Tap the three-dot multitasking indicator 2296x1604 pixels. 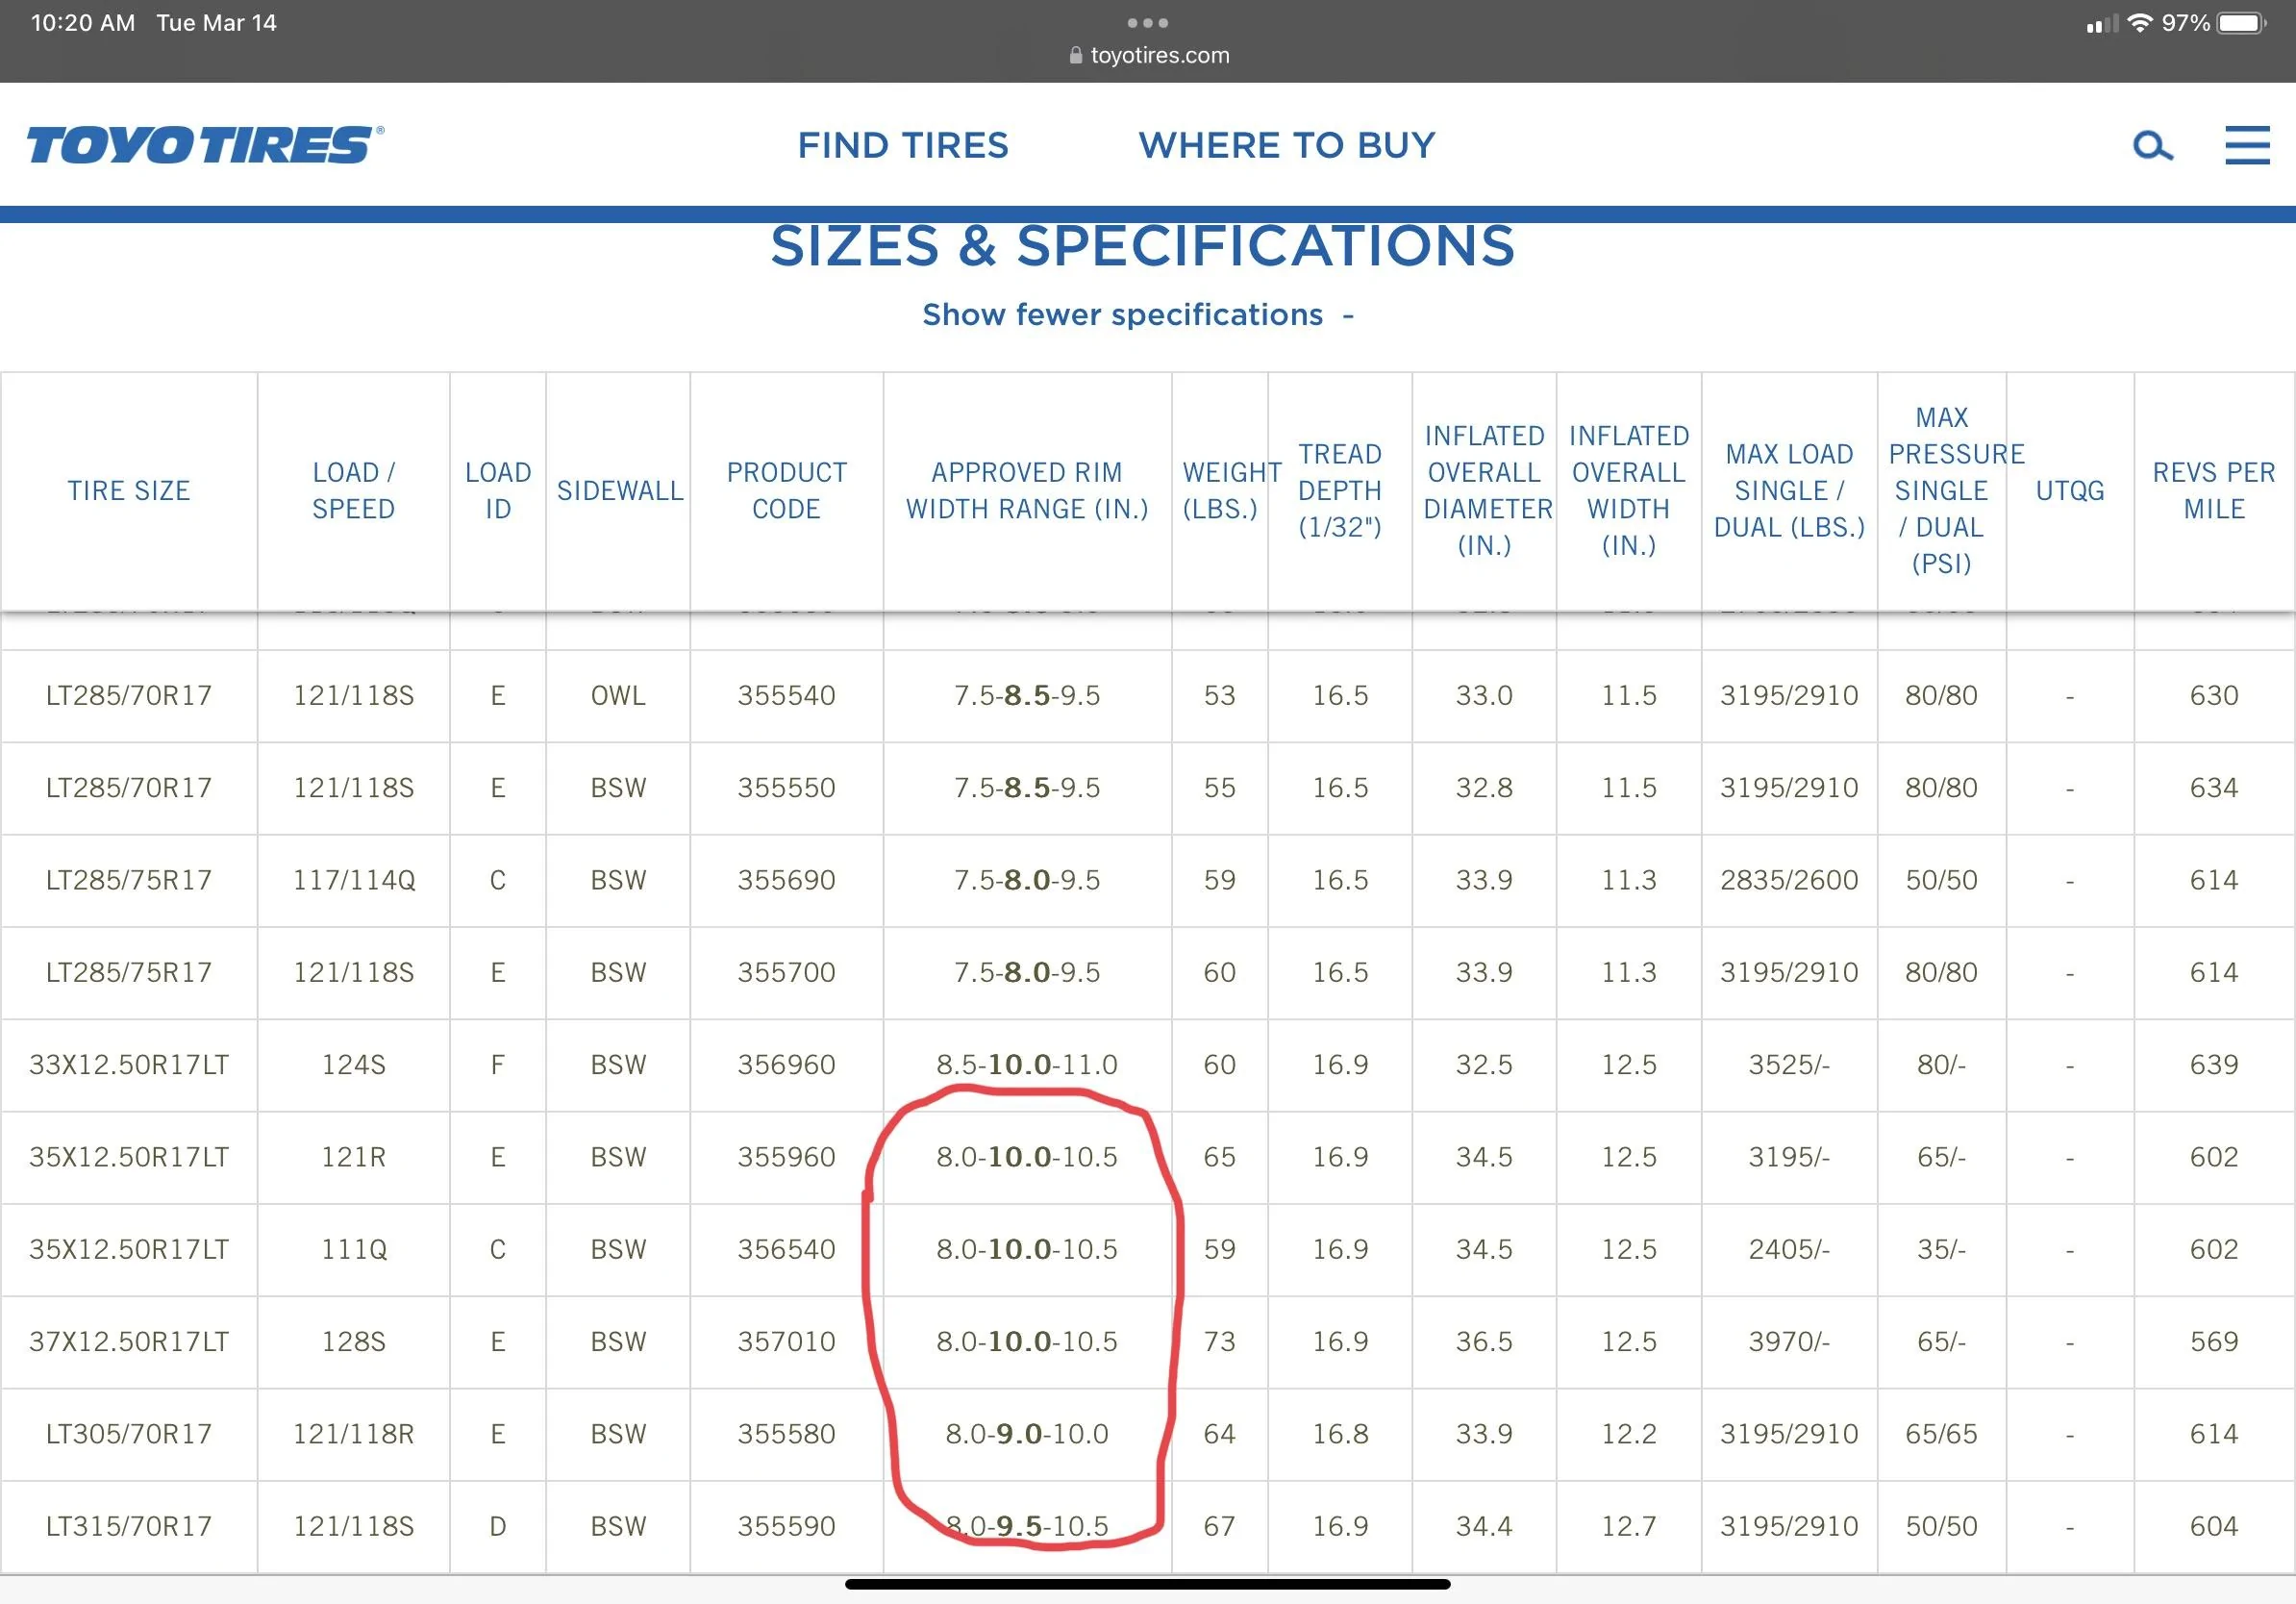[1148, 22]
